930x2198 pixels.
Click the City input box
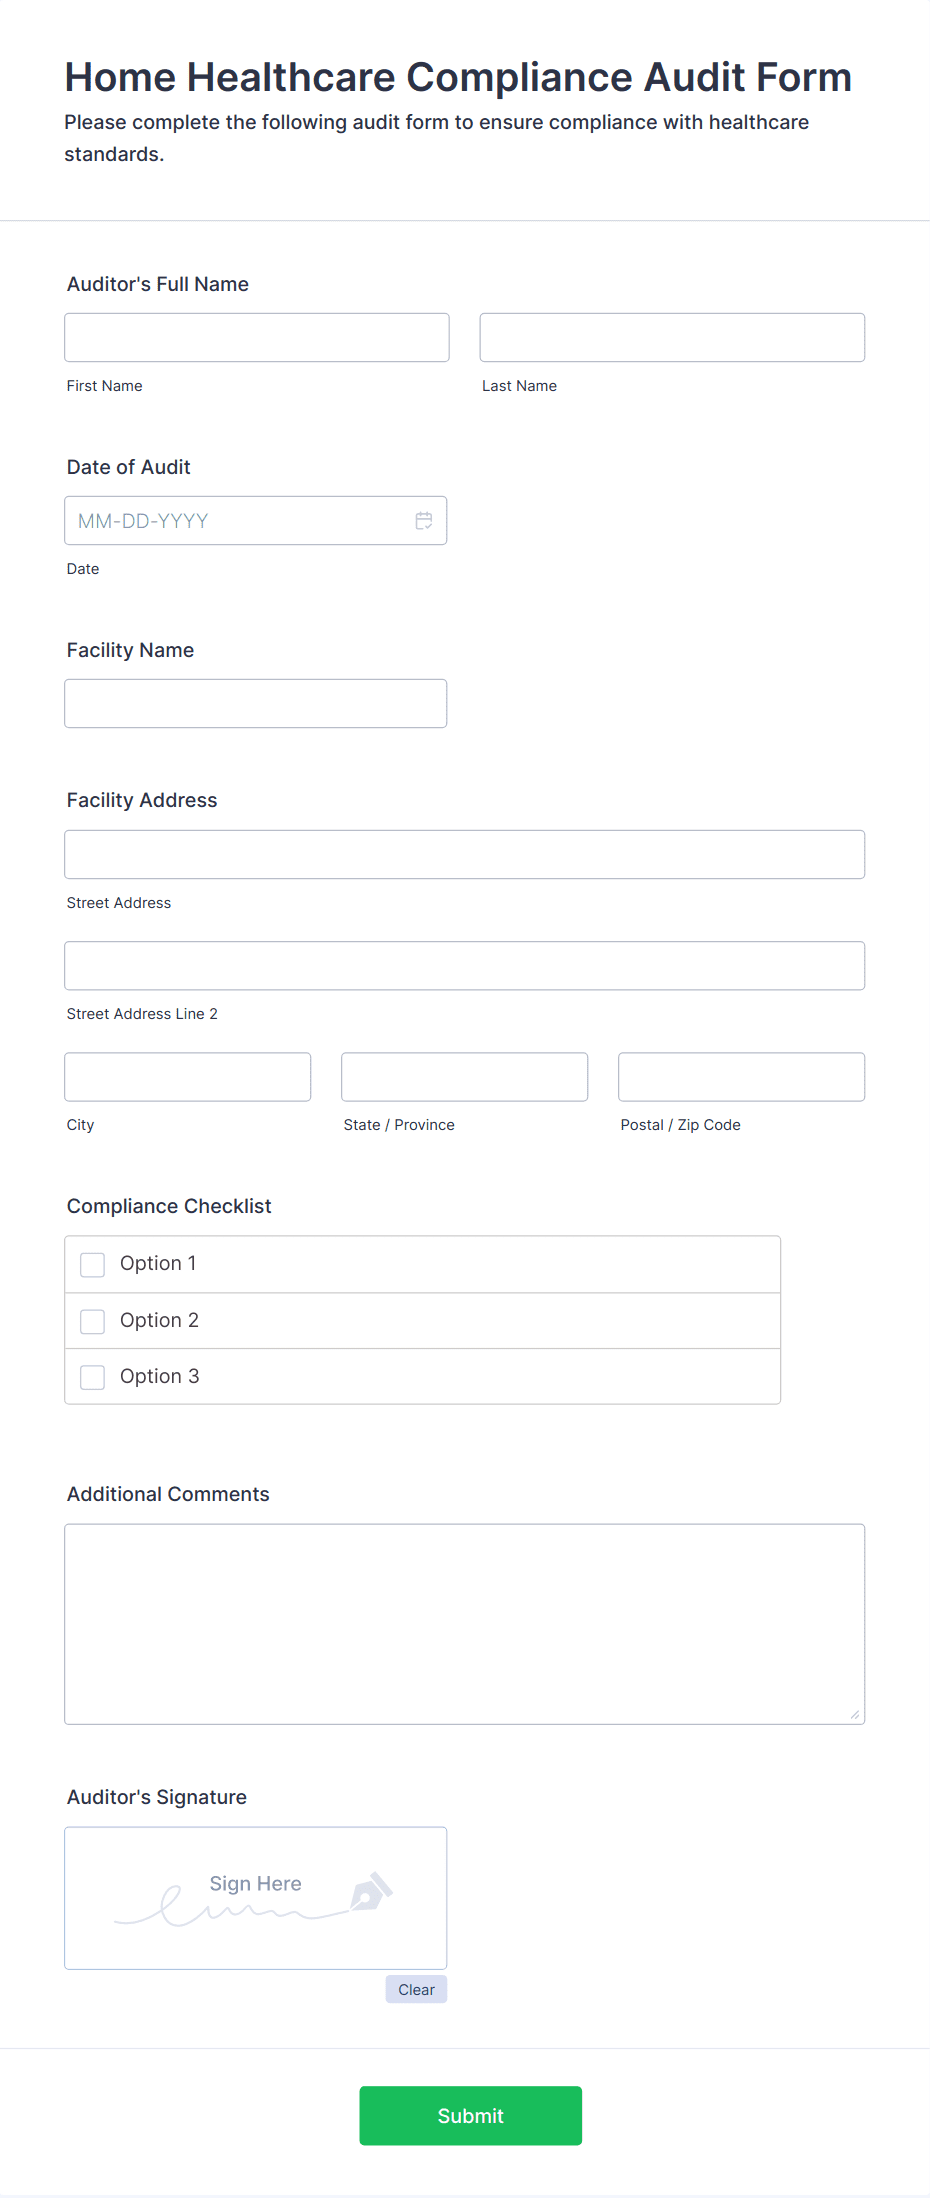(x=188, y=1077)
